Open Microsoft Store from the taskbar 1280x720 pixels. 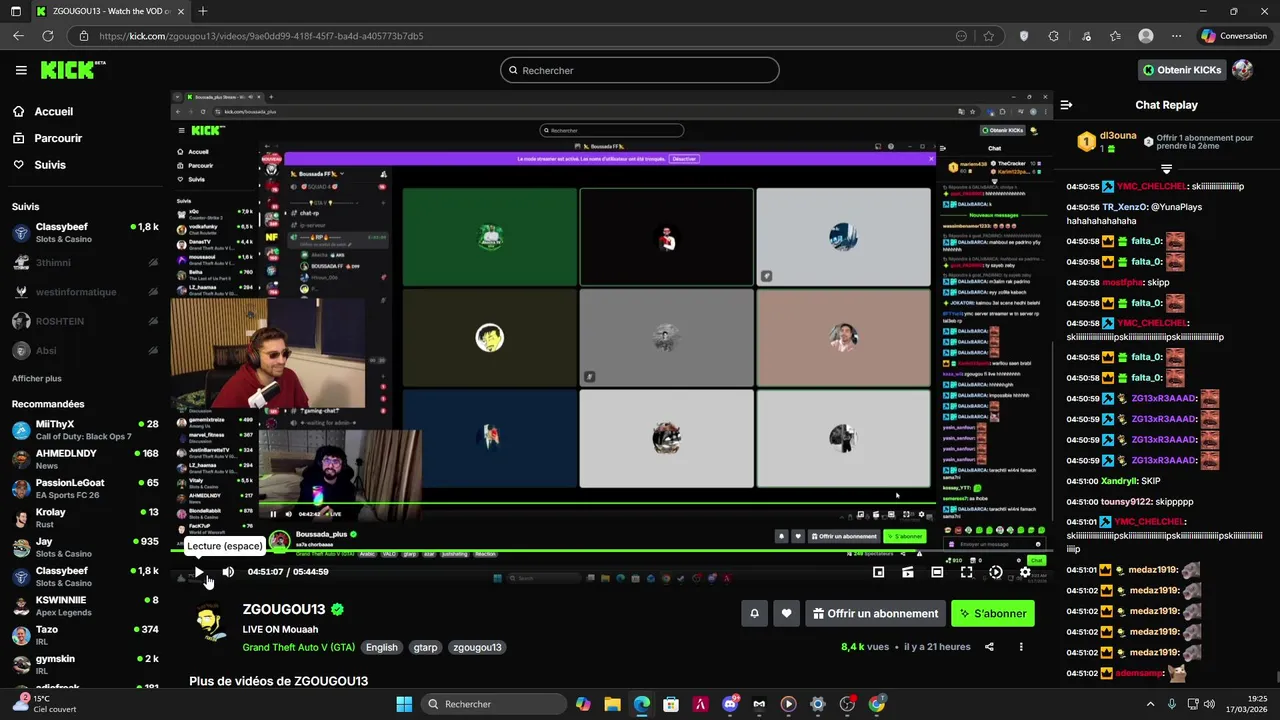click(x=671, y=704)
